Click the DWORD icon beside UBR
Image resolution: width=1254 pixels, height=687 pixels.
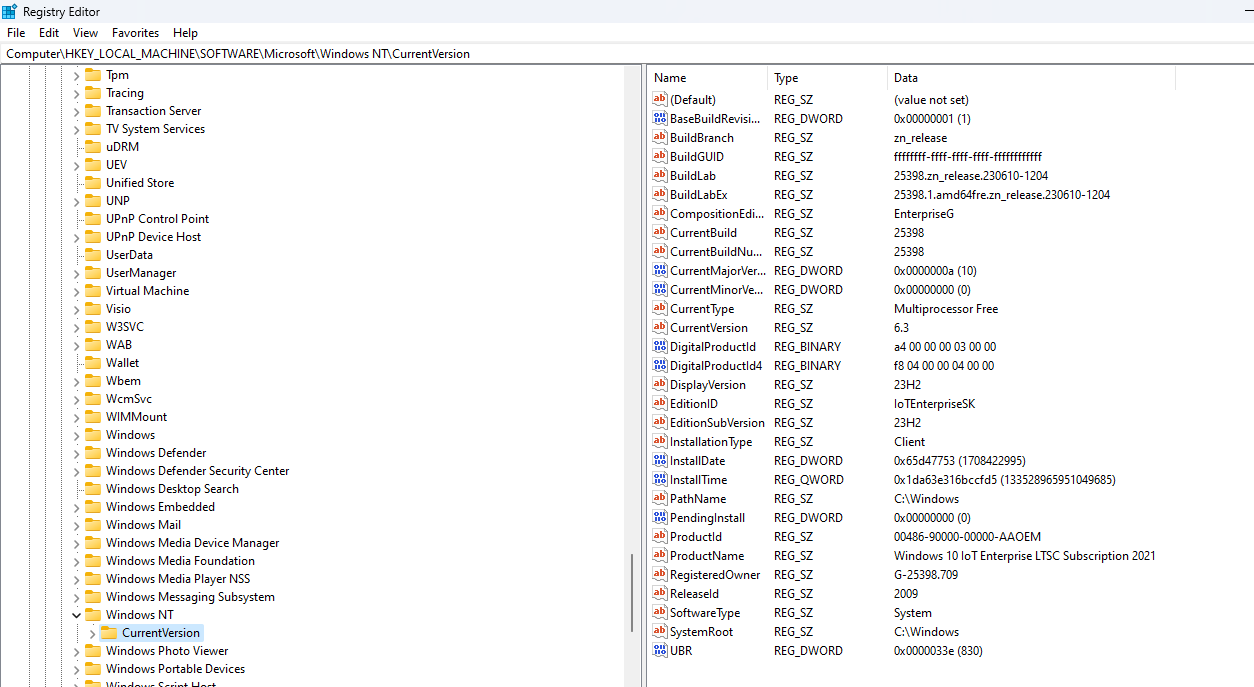[659, 650]
